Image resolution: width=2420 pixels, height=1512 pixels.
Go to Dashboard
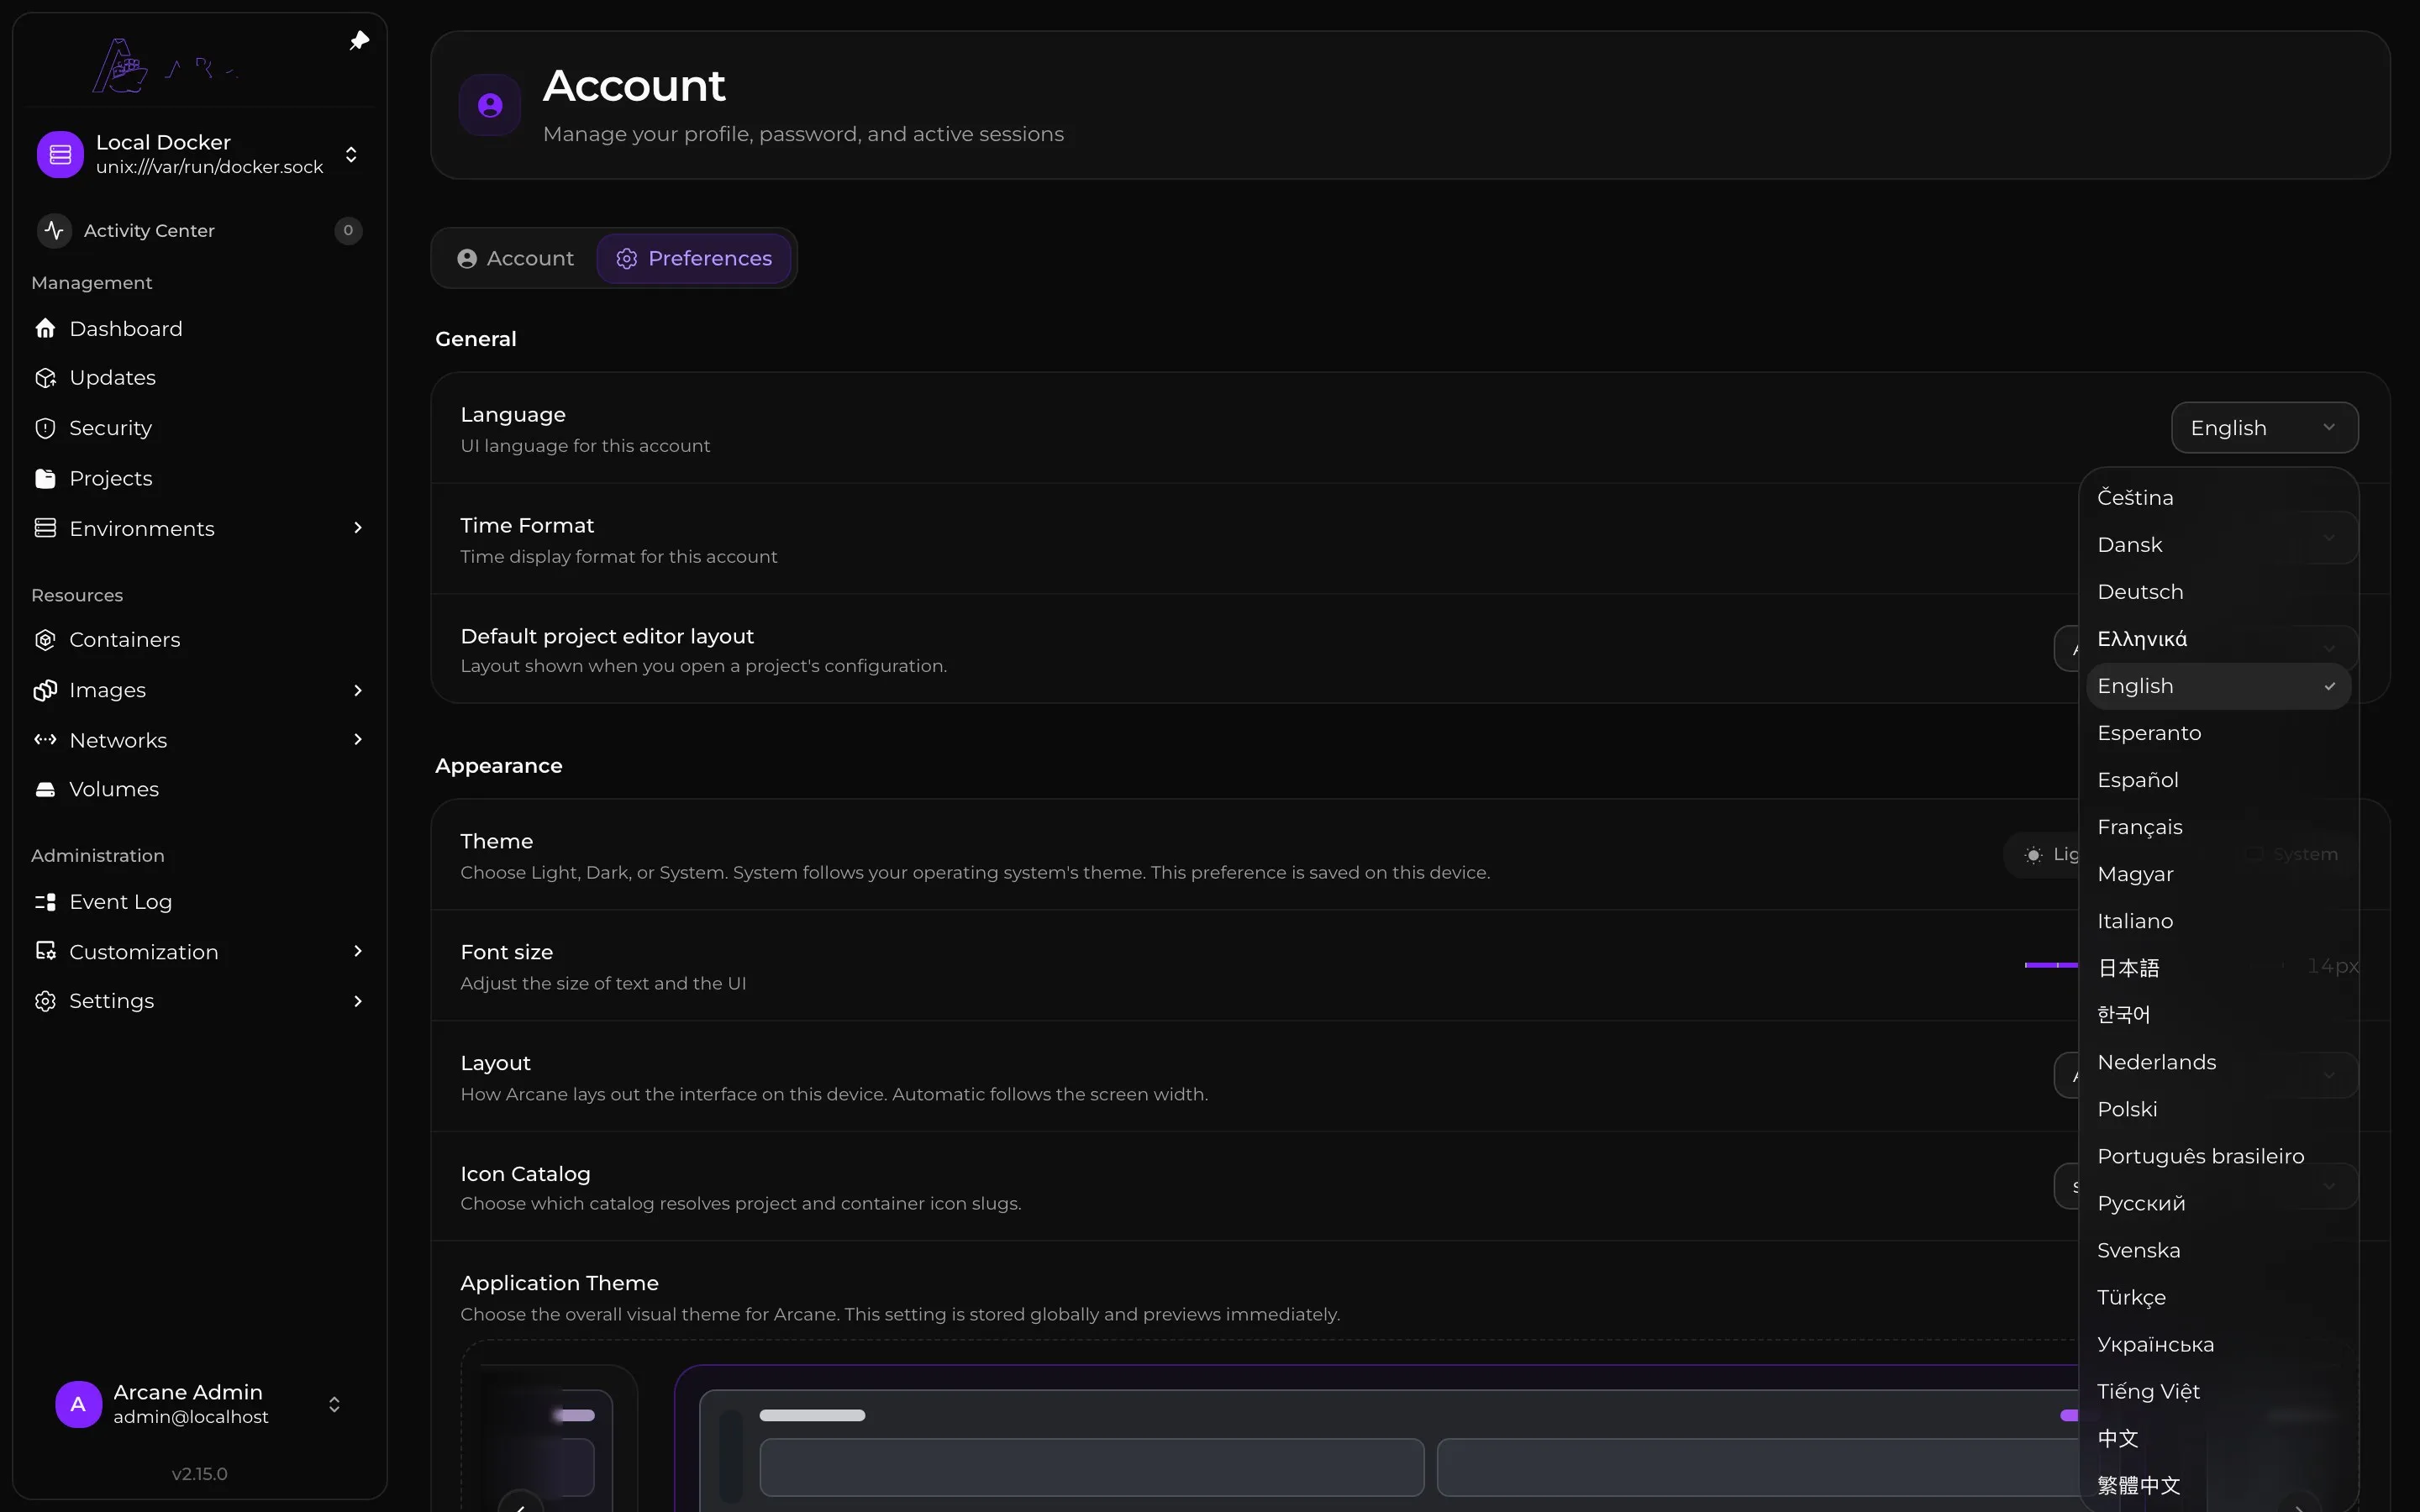coord(199,328)
